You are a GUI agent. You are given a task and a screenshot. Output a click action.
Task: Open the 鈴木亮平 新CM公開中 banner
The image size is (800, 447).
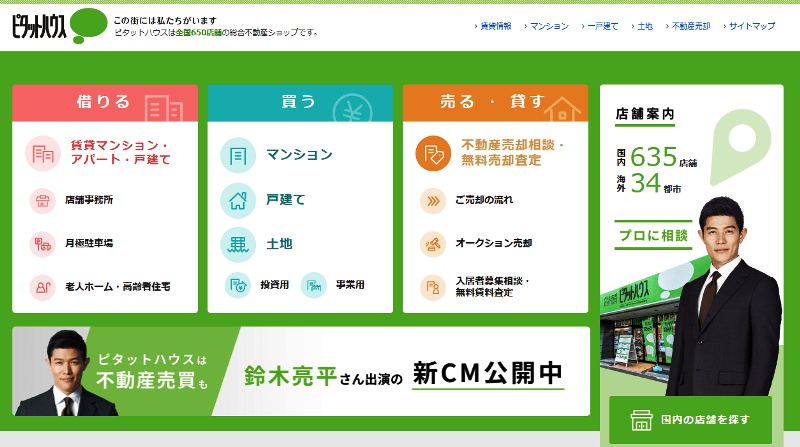click(x=300, y=372)
